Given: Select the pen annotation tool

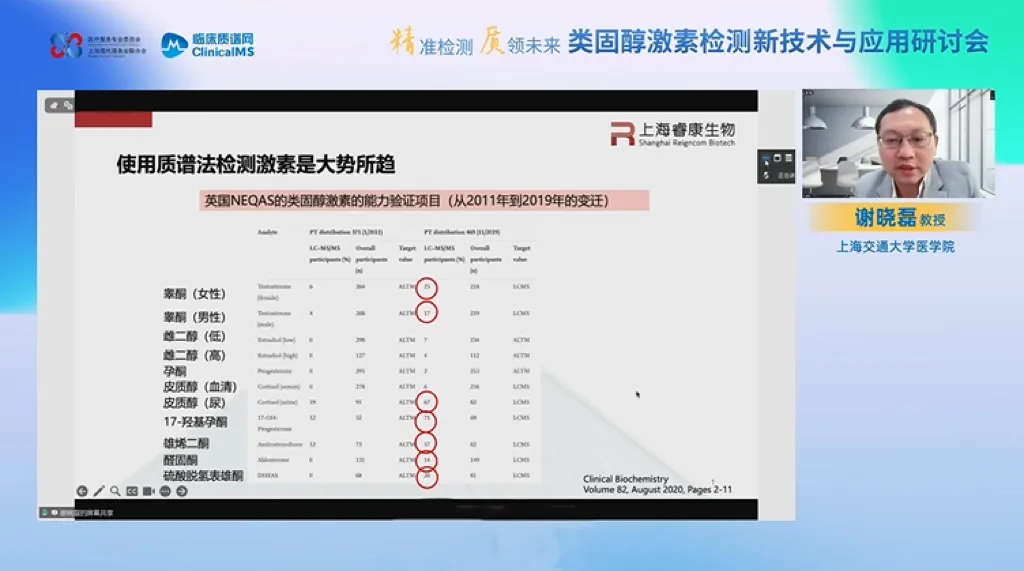Looking at the screenshot, I should tap(99, 491).
